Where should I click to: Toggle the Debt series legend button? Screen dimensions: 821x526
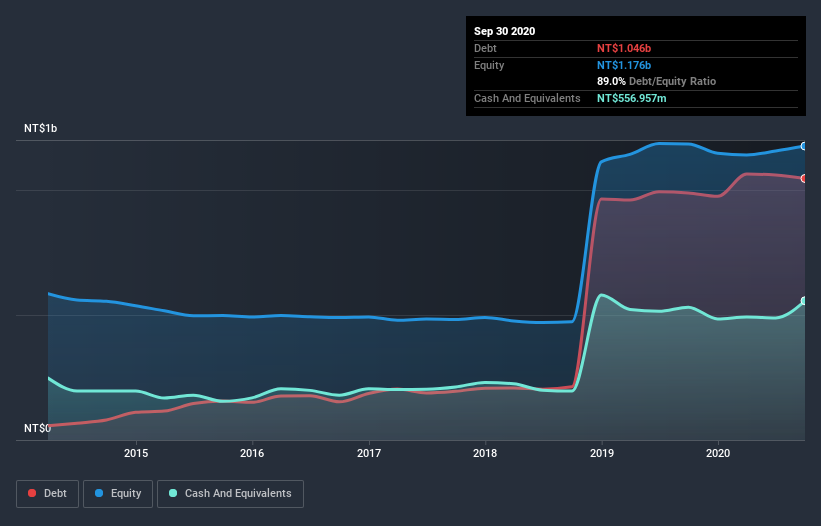pyautogui.click(x=47, y=494)
